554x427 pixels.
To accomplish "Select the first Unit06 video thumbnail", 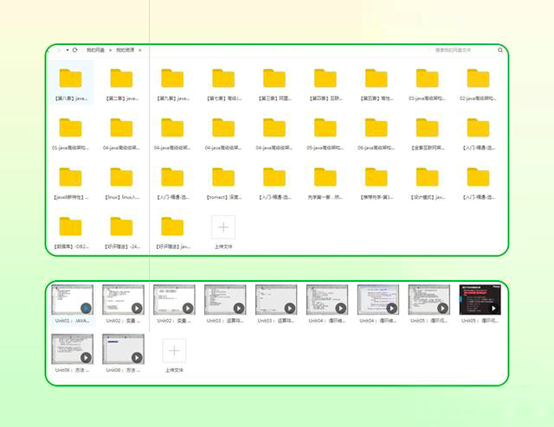I will tap(72, 349).
